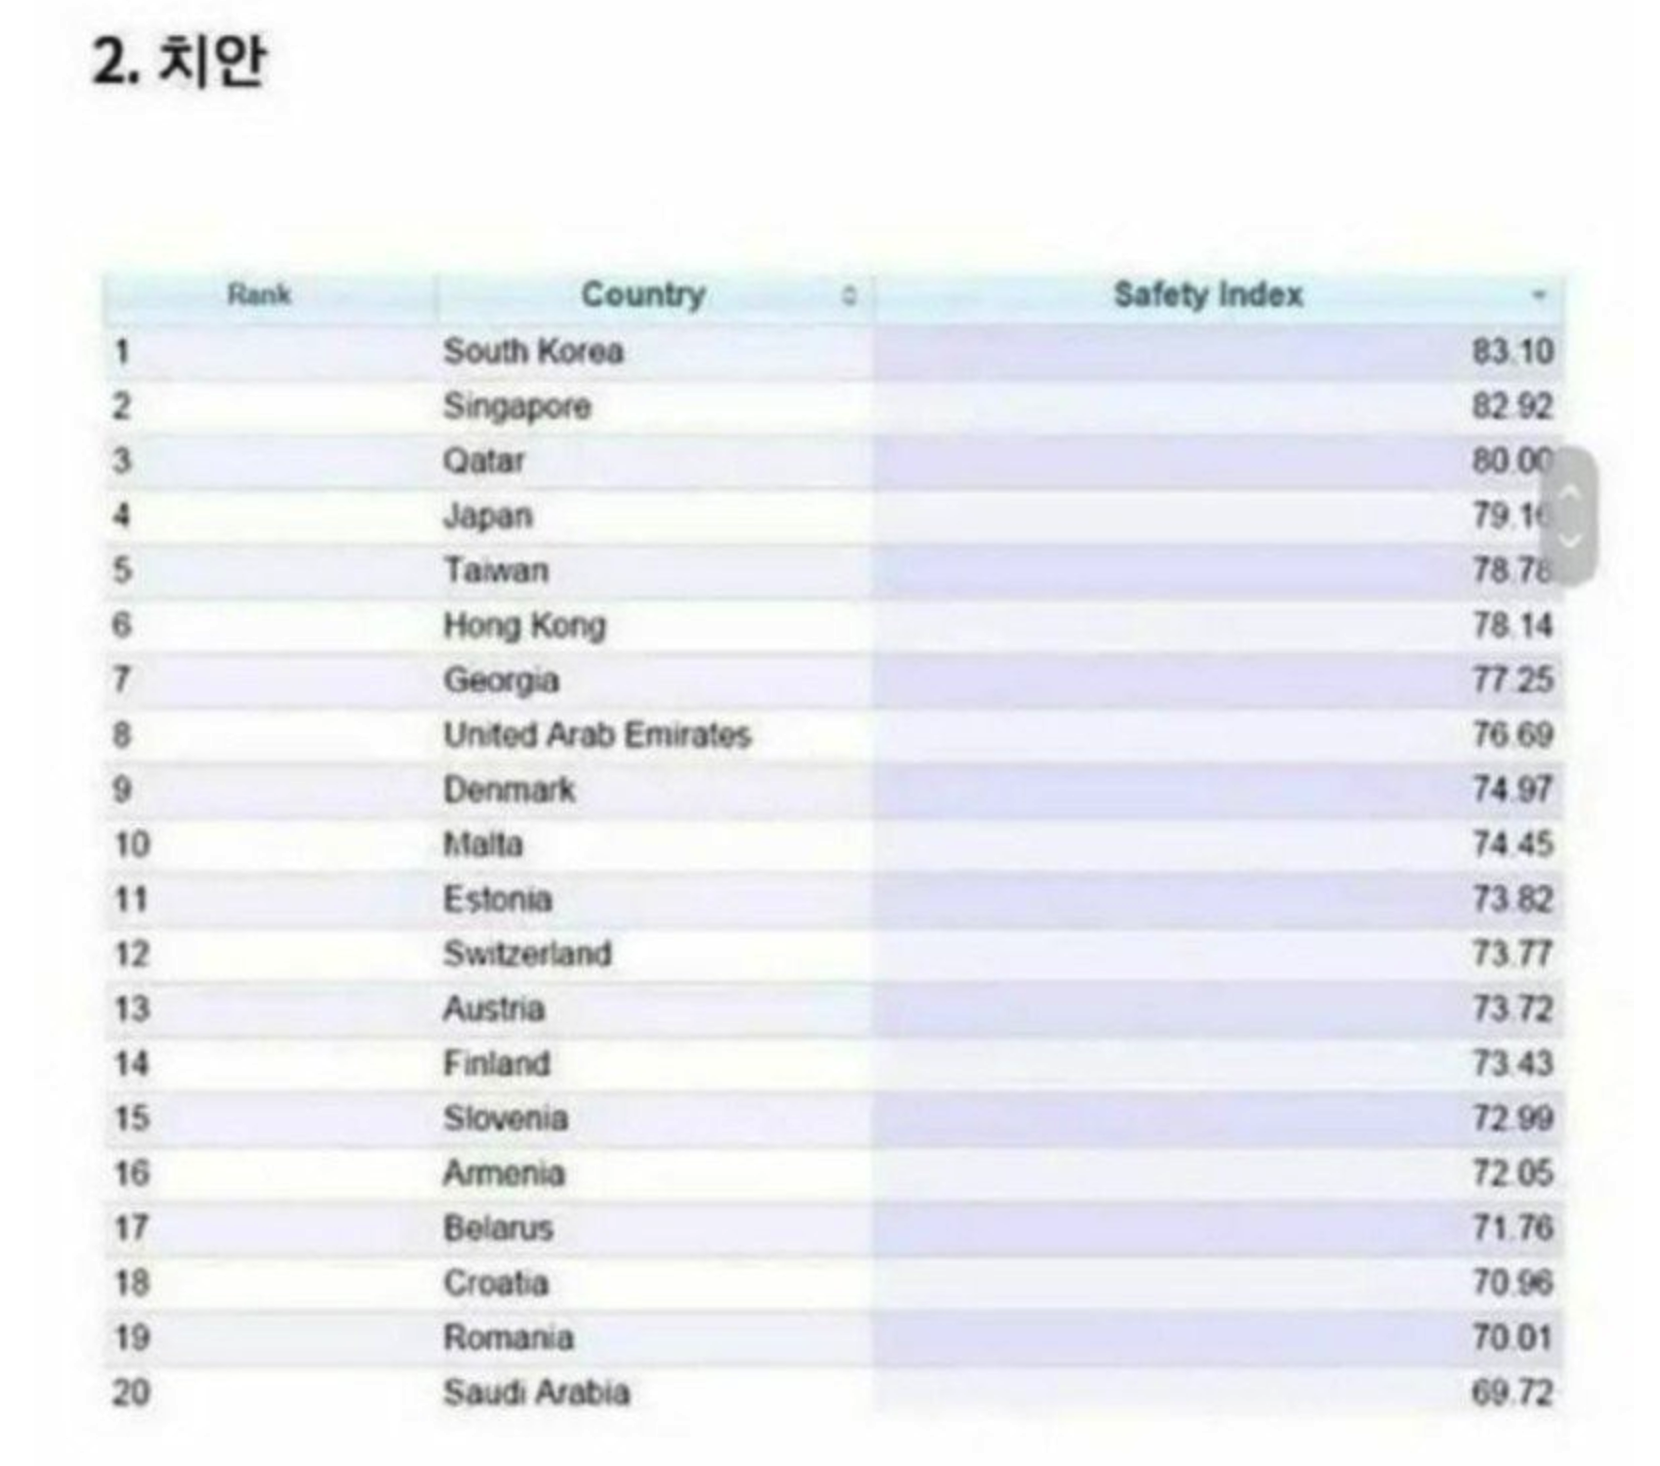This screenshot has width=1660, height=1466.
Task: Click the heading 2. 치안
Action: pos(180,61)
